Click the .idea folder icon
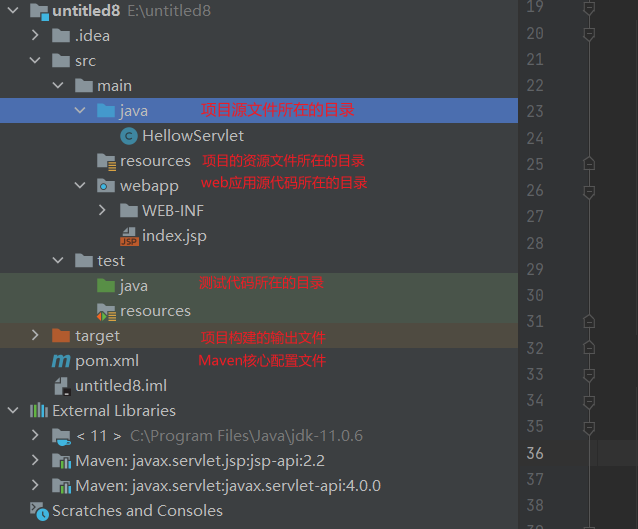The width and height of the screenshot is (638, 529). click(61, 36)
